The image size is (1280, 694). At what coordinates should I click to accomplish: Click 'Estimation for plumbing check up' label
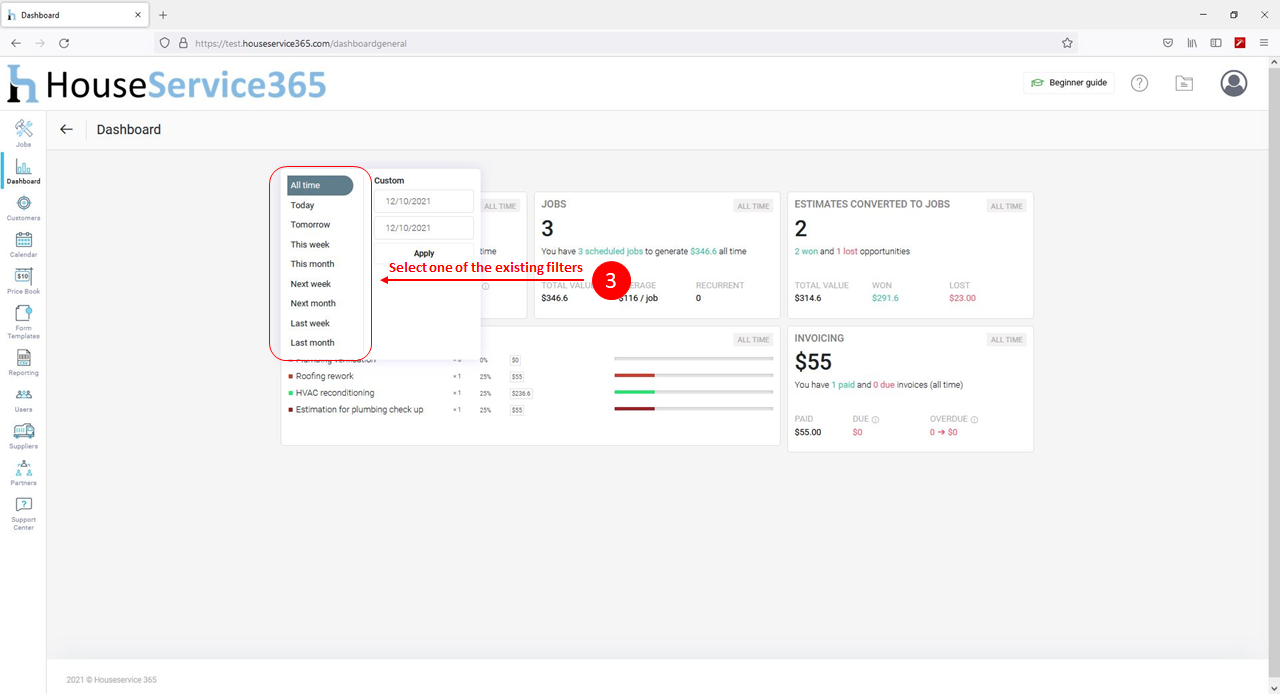coord(360,409)
